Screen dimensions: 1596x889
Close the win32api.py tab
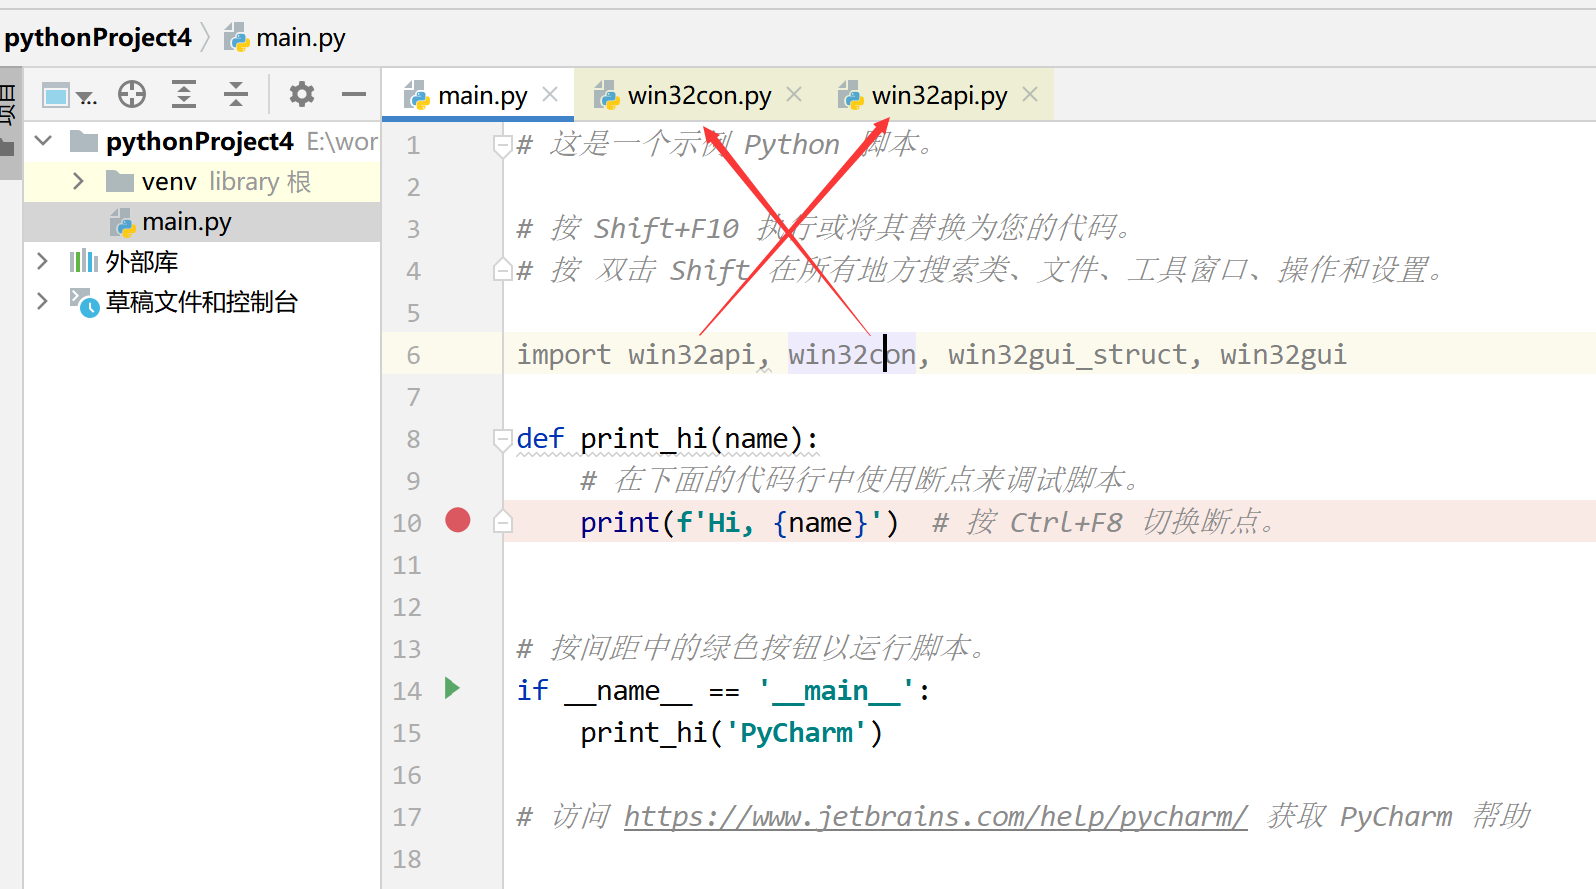click(1030, 95)
